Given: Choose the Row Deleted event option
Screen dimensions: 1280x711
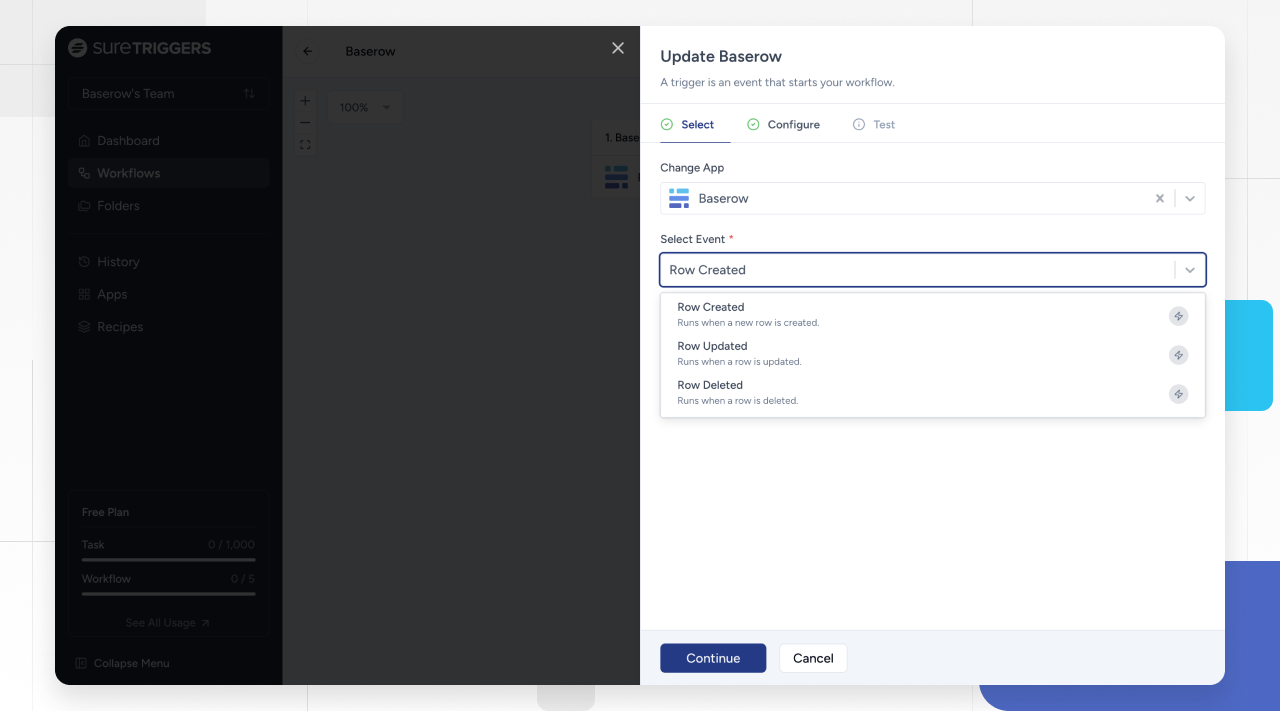Looking at the screenshot, I should pyautogui.click(x=932, y=394).
